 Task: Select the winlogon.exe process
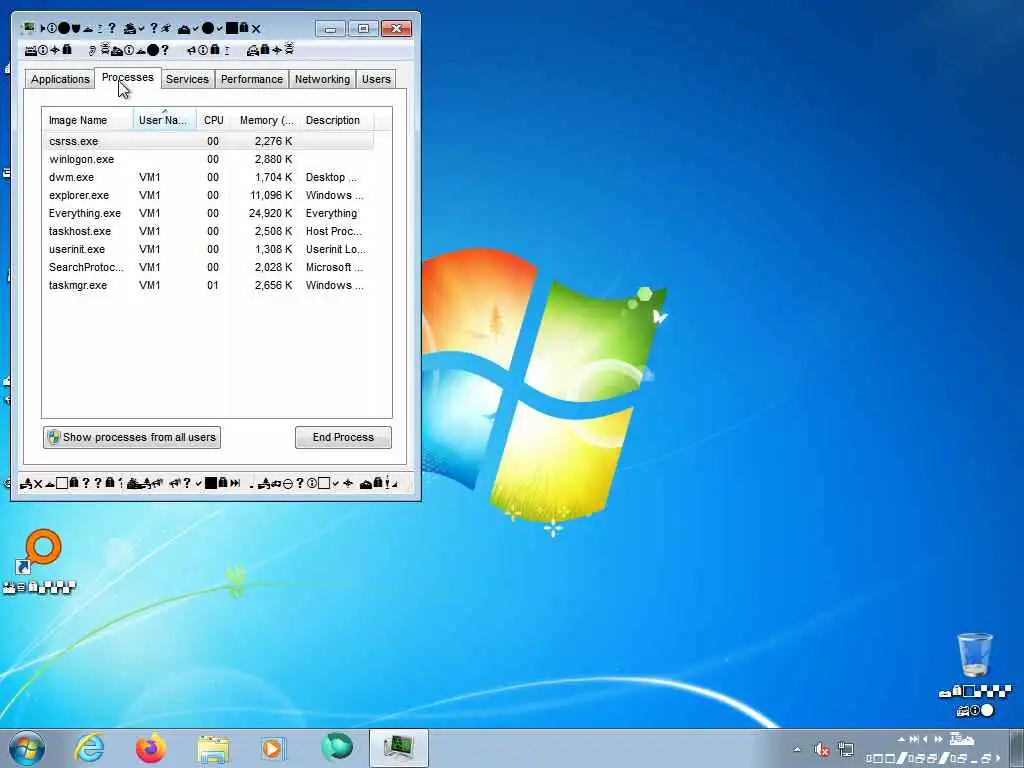click(208, 159)
